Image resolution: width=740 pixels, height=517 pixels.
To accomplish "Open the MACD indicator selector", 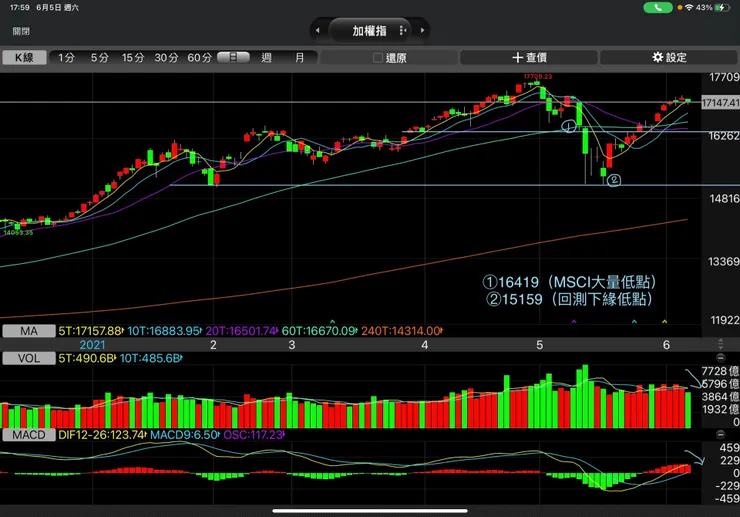I will [29, 435].
